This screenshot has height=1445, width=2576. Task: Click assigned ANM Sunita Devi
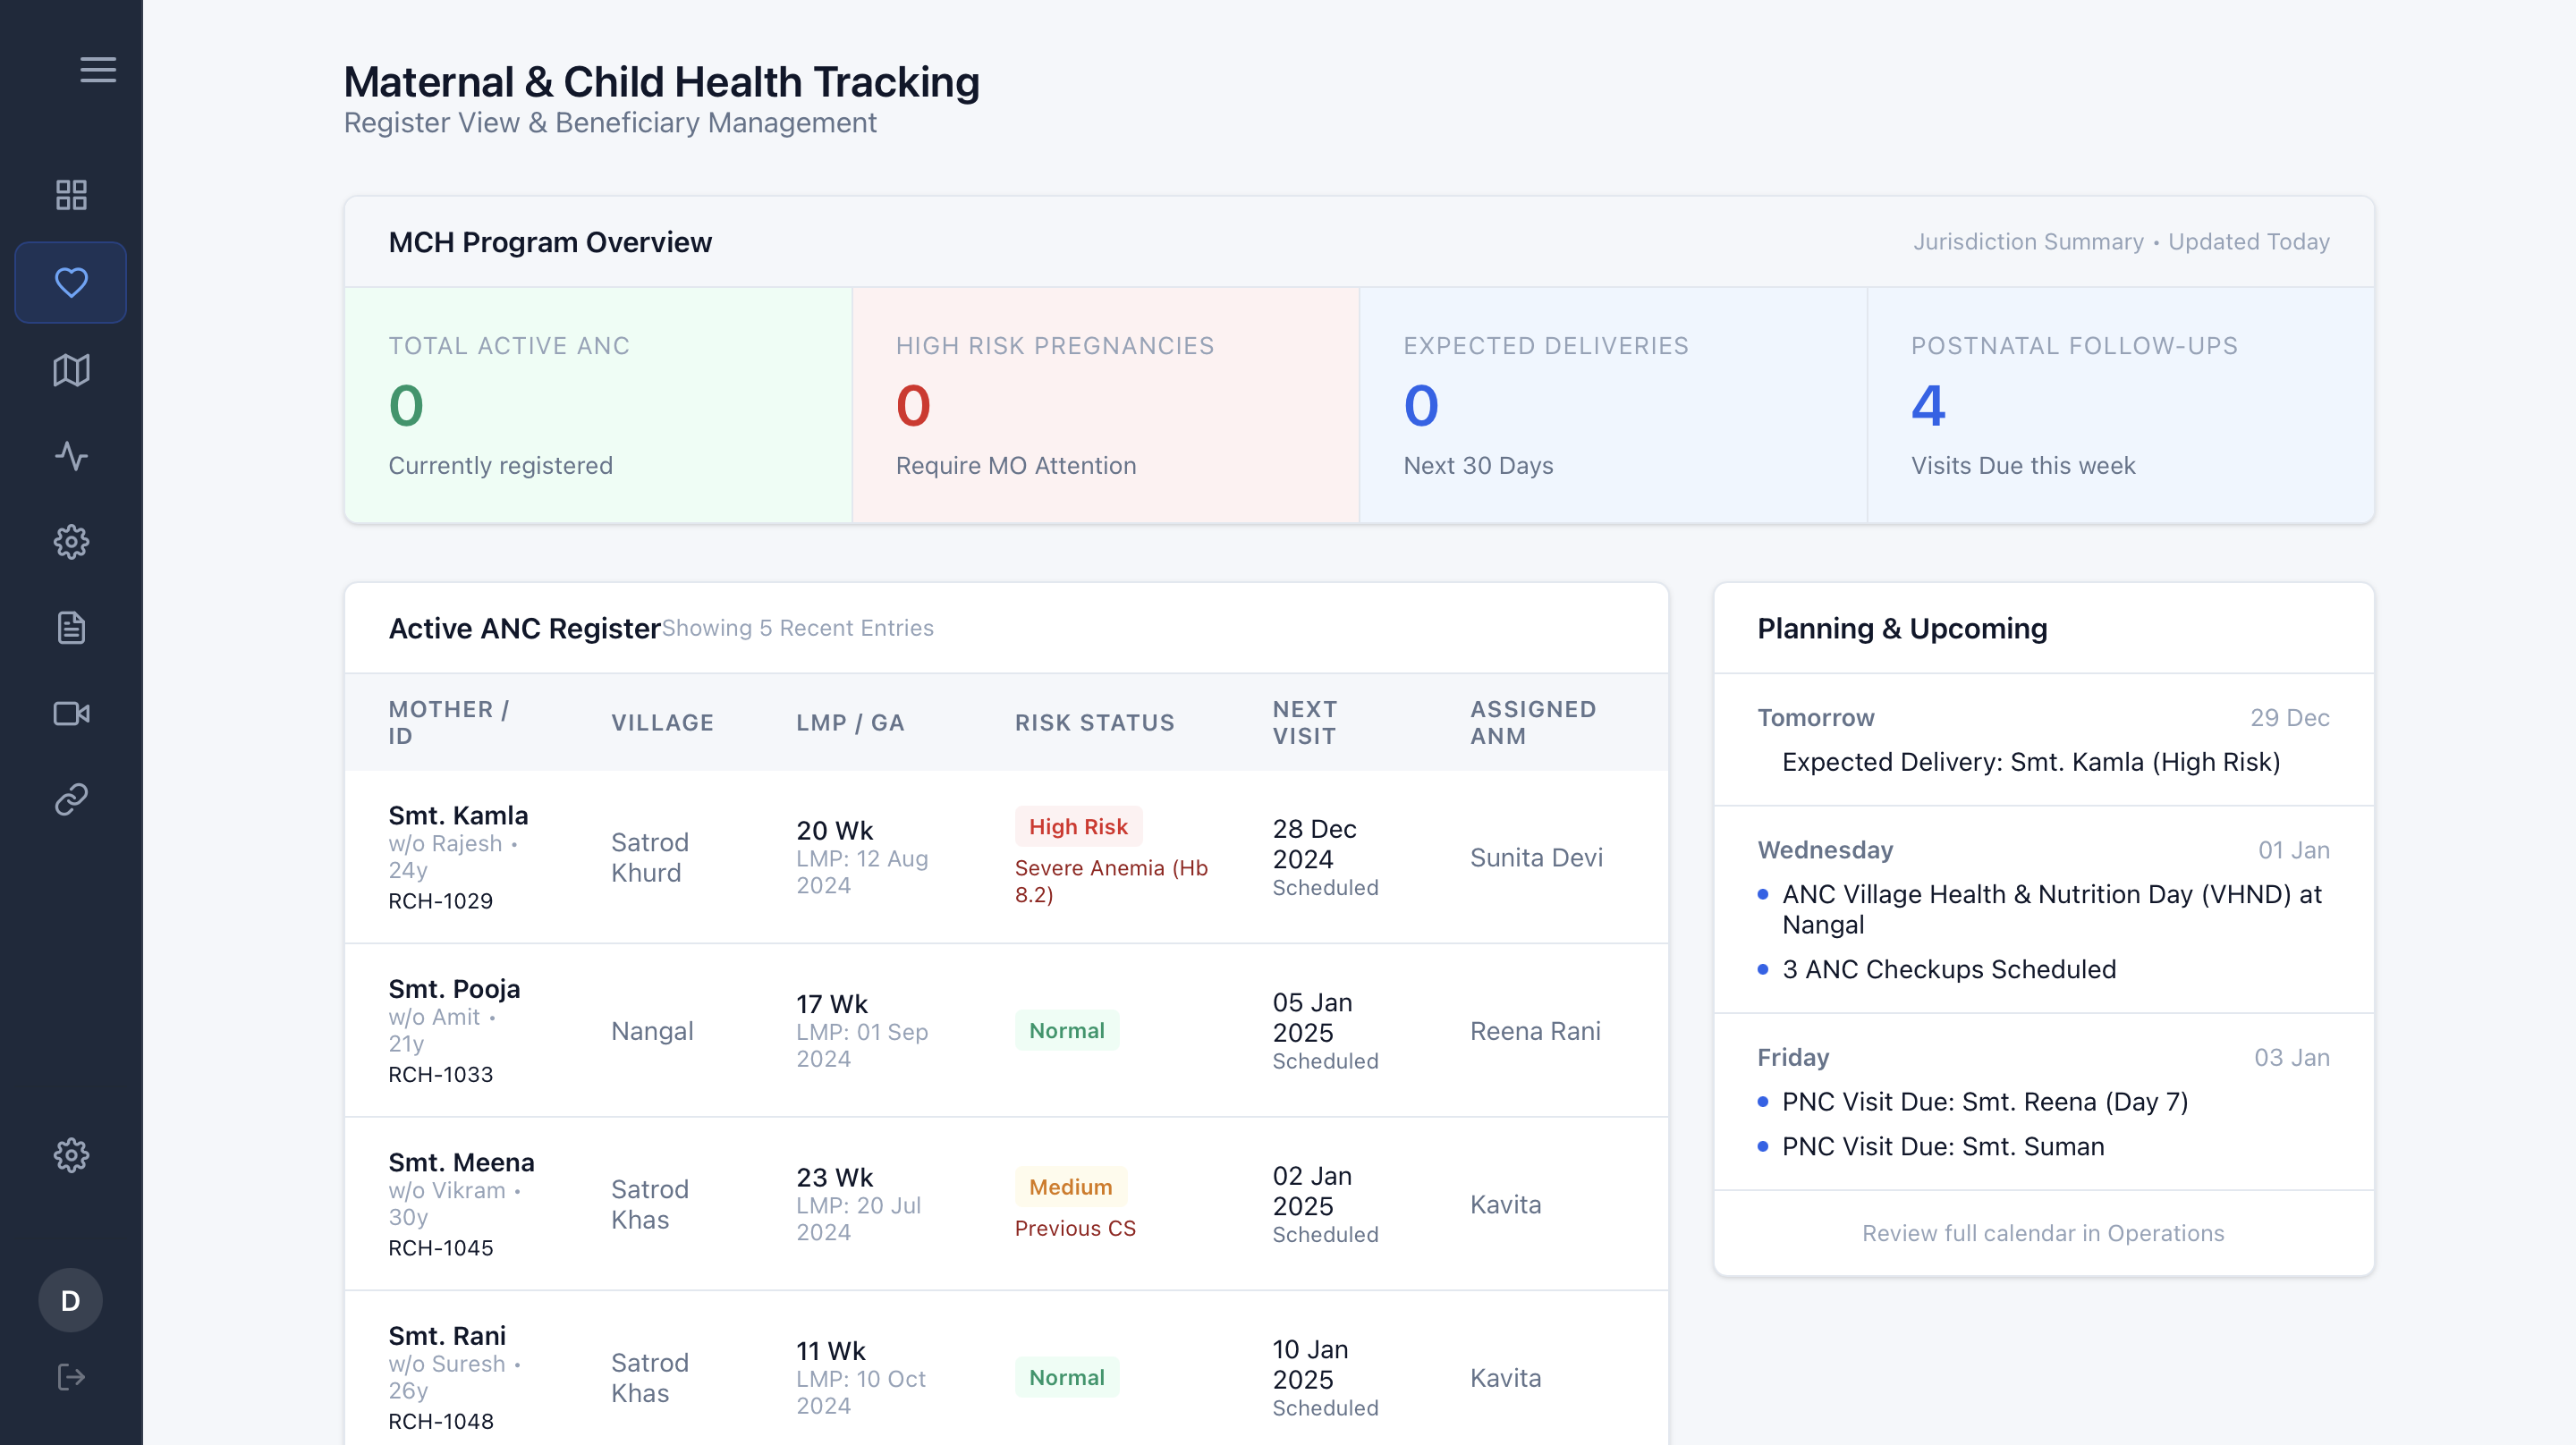(x=1536, y=857)
